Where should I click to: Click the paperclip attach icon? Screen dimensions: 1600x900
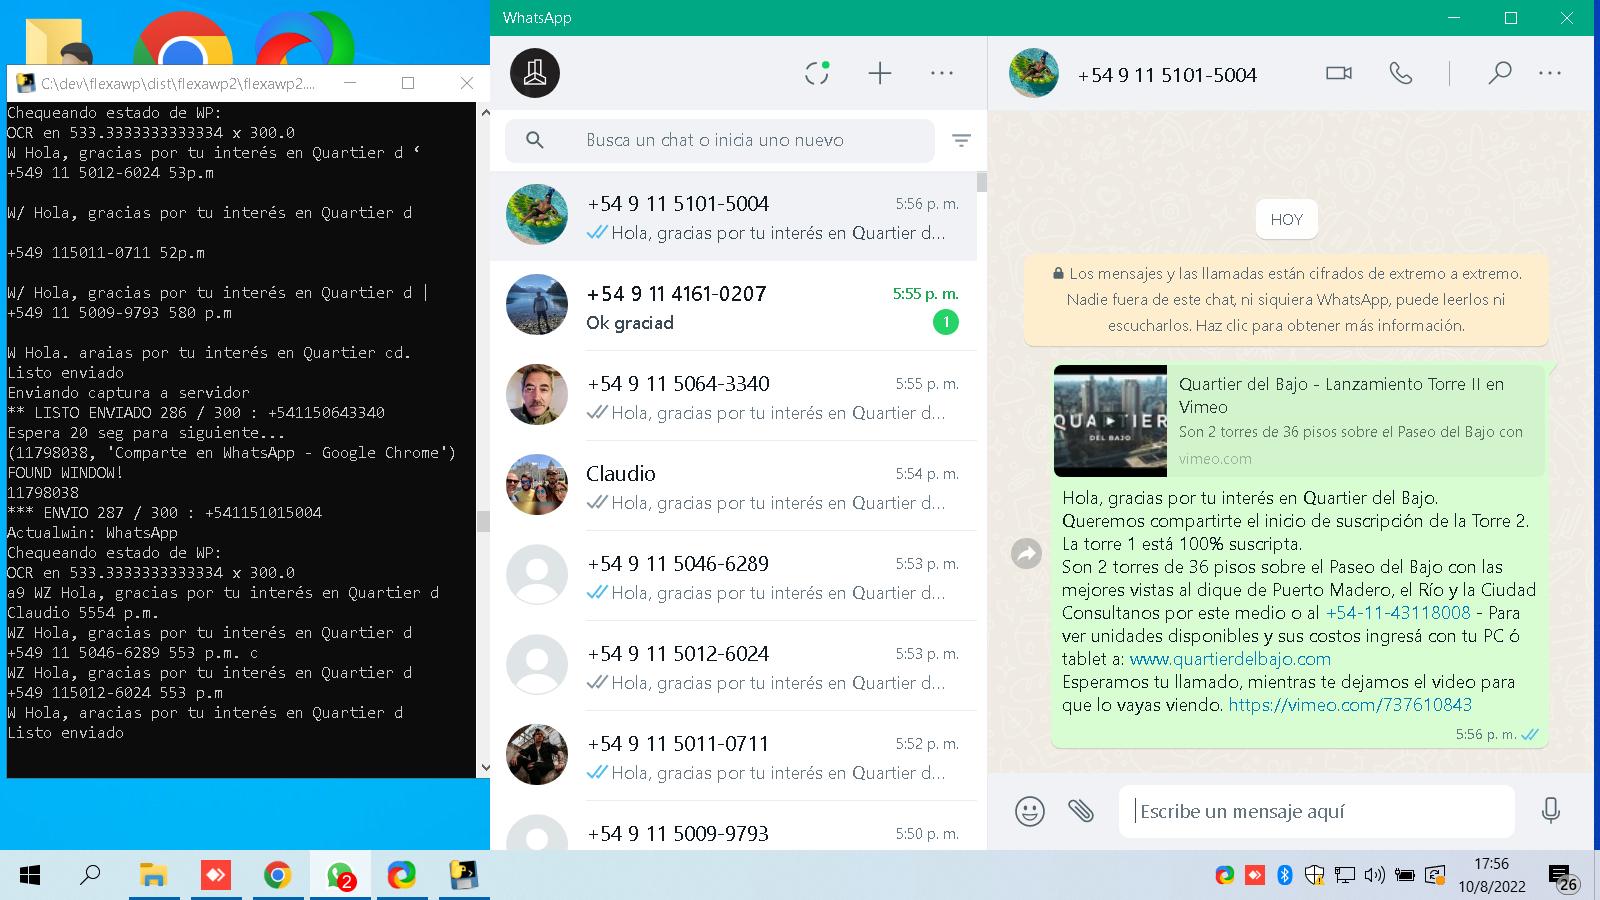coord(1080,811)
